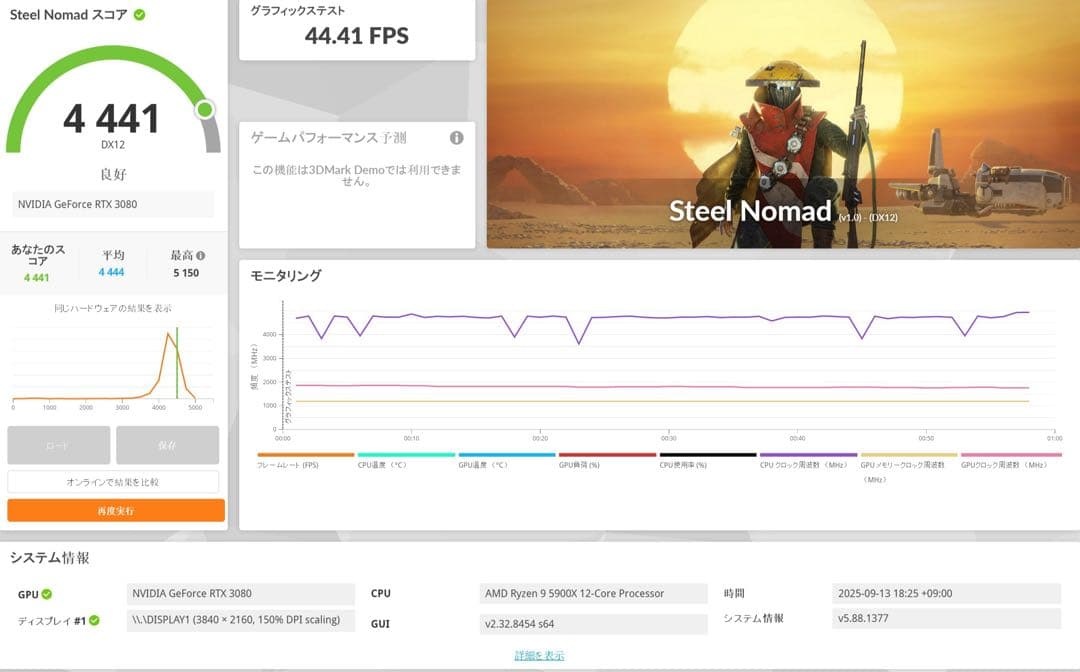Click the green verified badge beside Steel Nomad スコア

point(140,15)
